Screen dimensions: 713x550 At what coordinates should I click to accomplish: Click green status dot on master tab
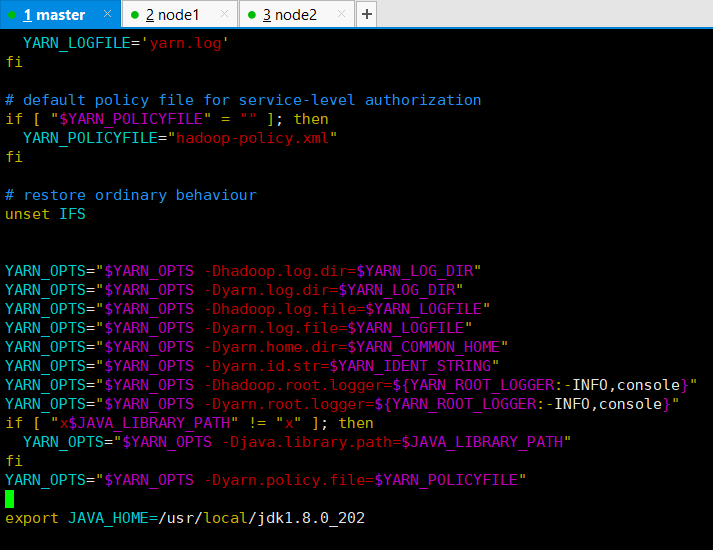(12, 15)
